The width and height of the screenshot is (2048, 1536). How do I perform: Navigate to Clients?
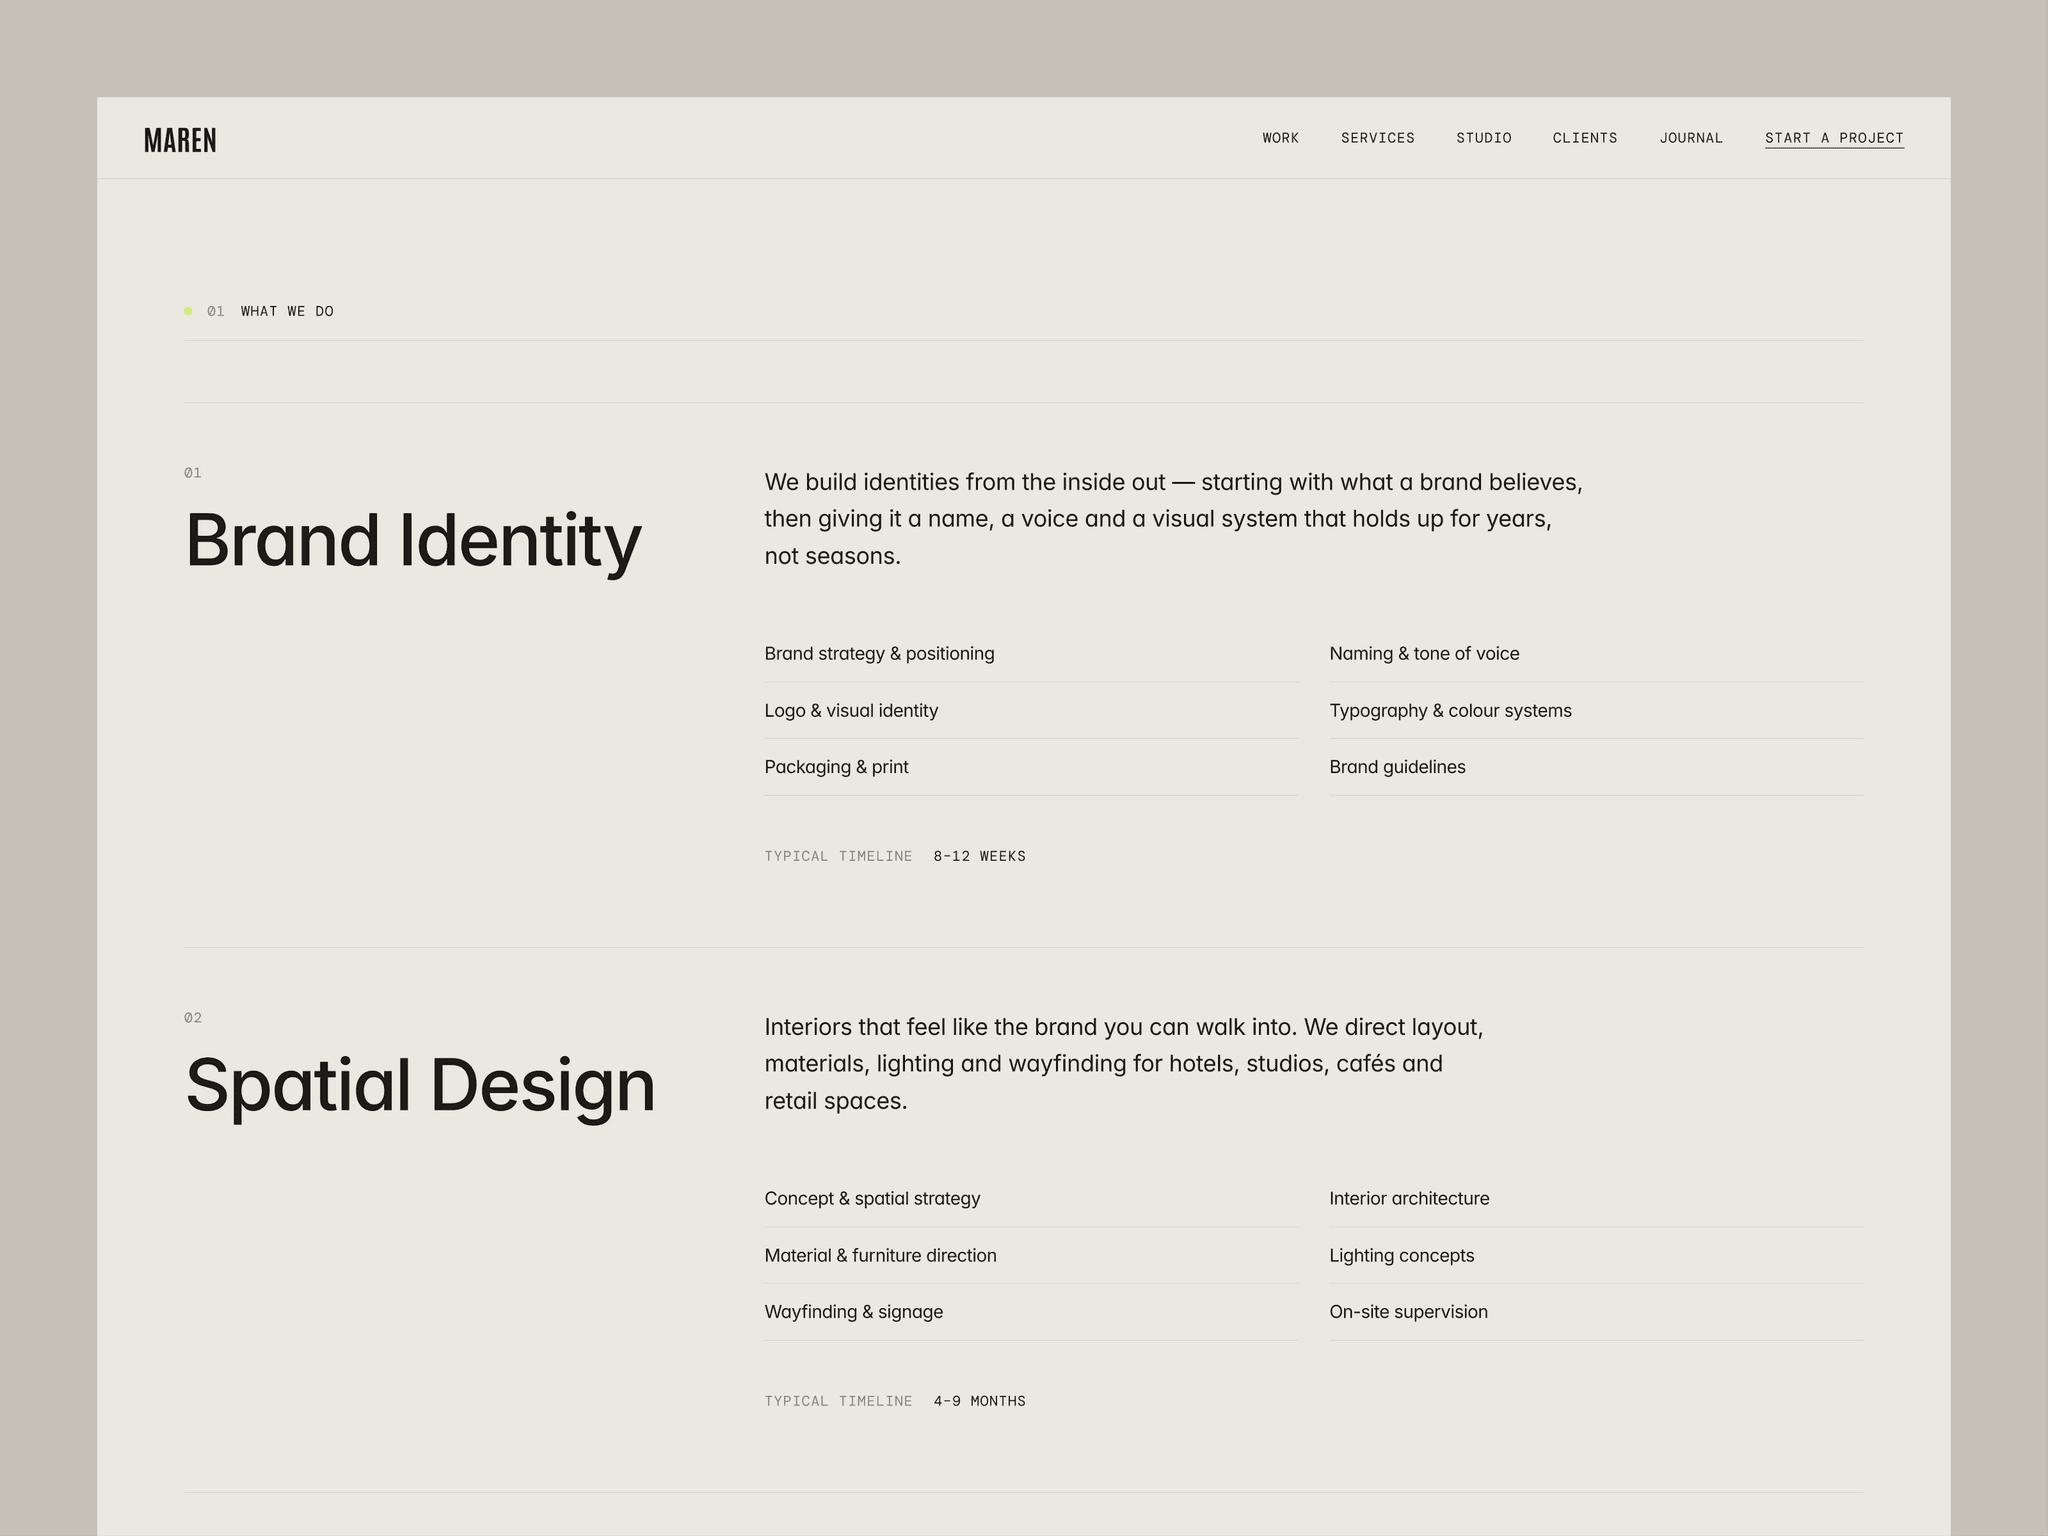point(1585,138)
